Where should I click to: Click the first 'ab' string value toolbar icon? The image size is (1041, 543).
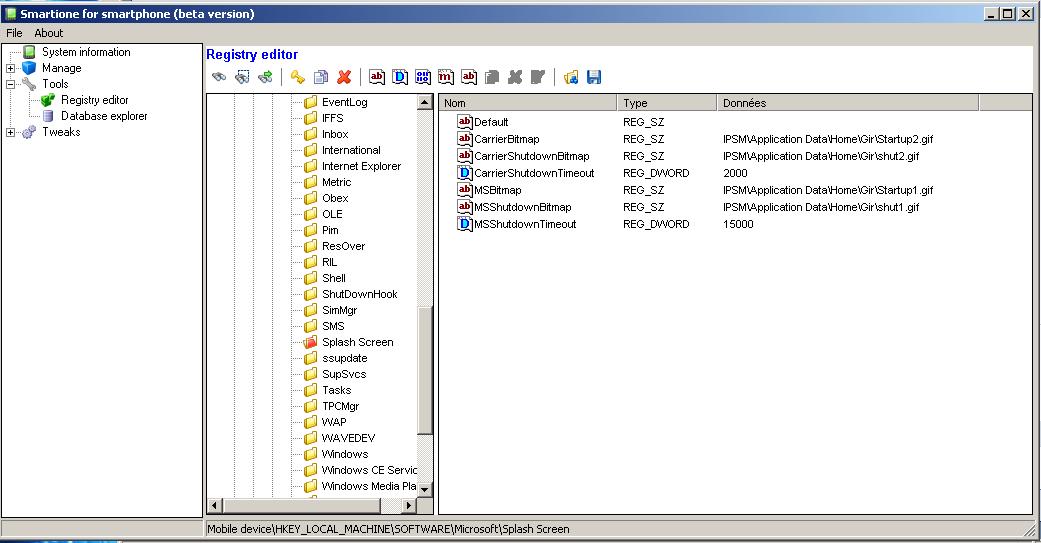(377, 77)
